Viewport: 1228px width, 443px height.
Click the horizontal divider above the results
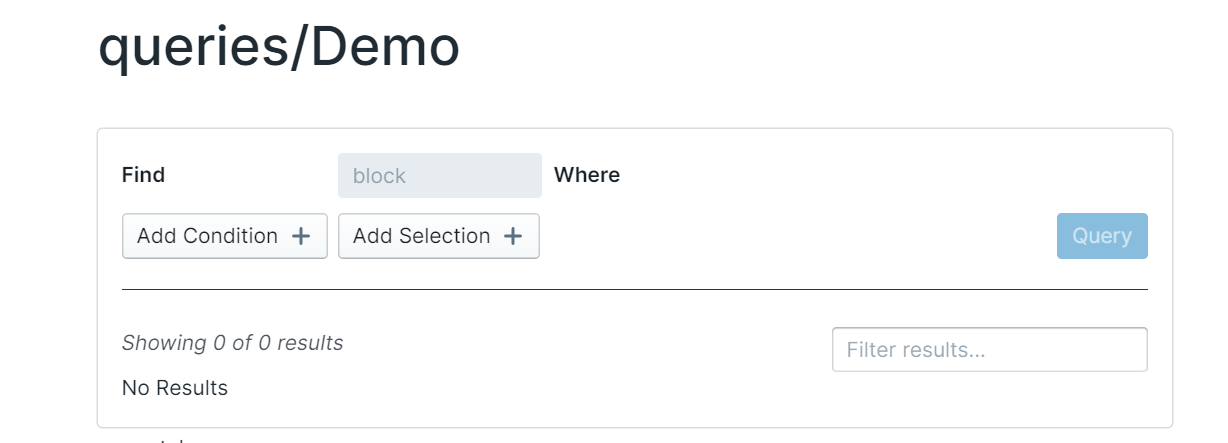pos(634,289)
